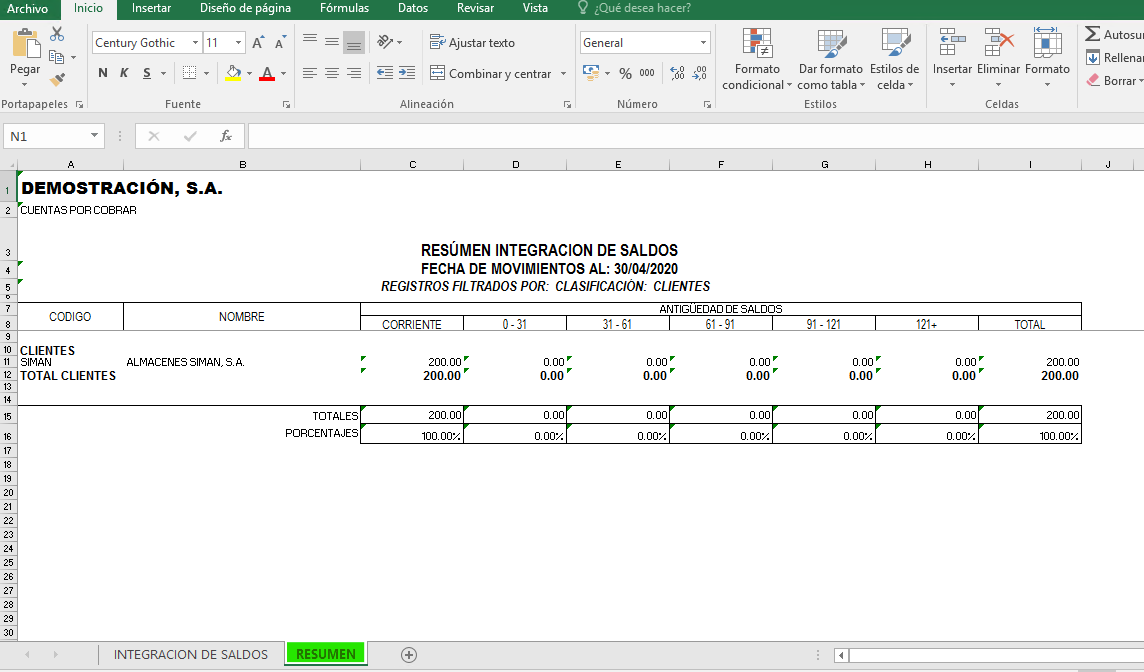Switch to the Fórmulas ribbon tab

pos(344,8)
